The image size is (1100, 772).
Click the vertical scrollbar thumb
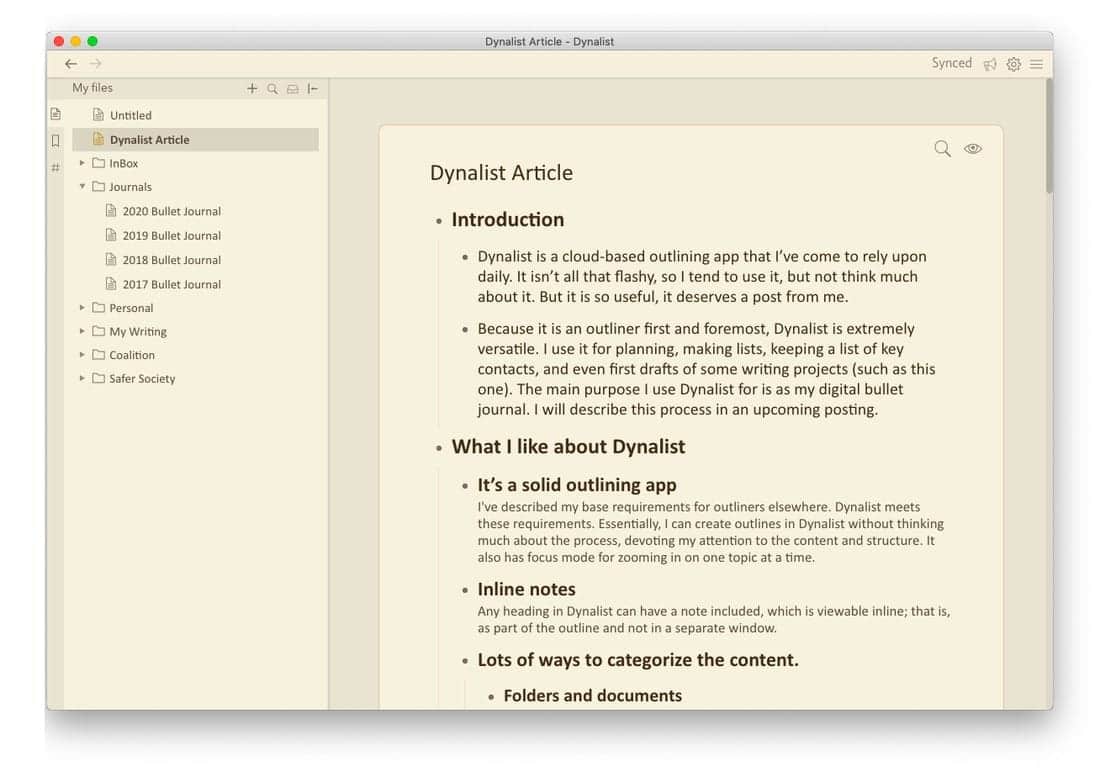tap(1048, 135)
